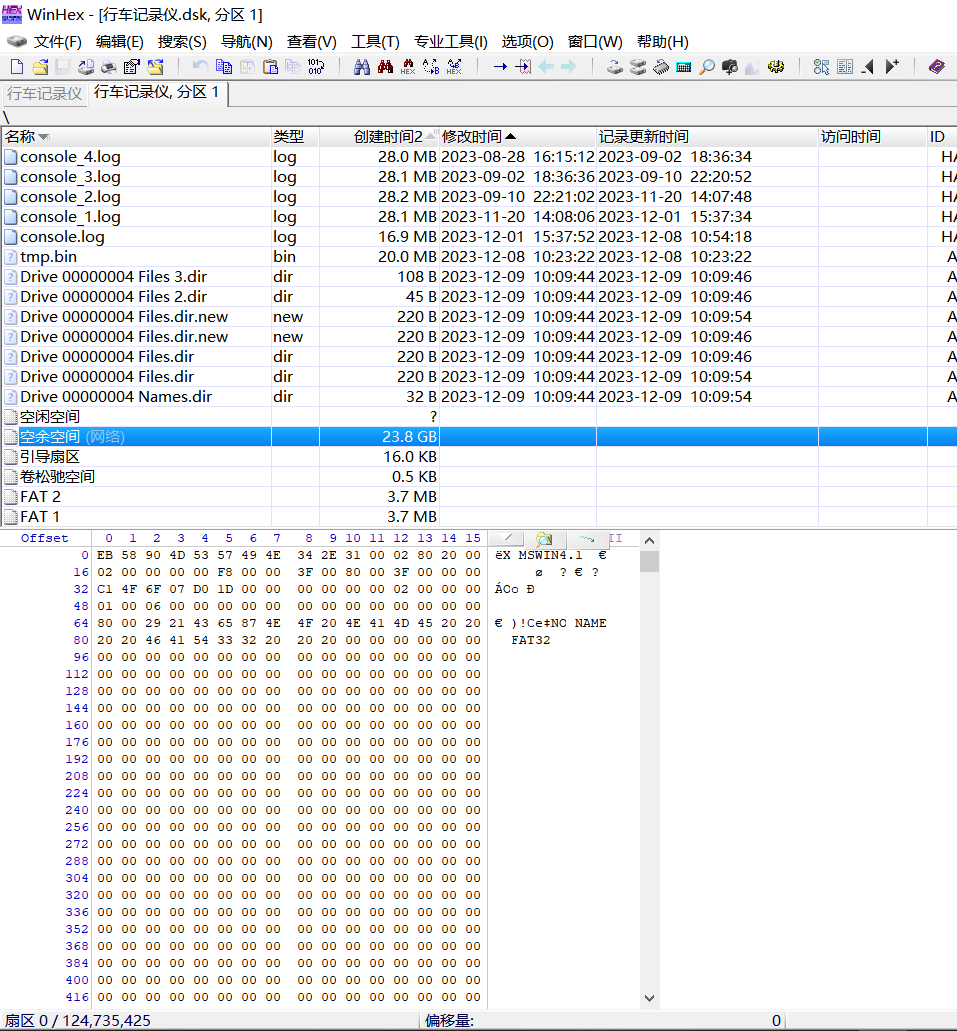Image resolution: width=957 pixels, height=1031 pixels.
Task: Click the folder magnifier icon above hex text
Action: 544,539
